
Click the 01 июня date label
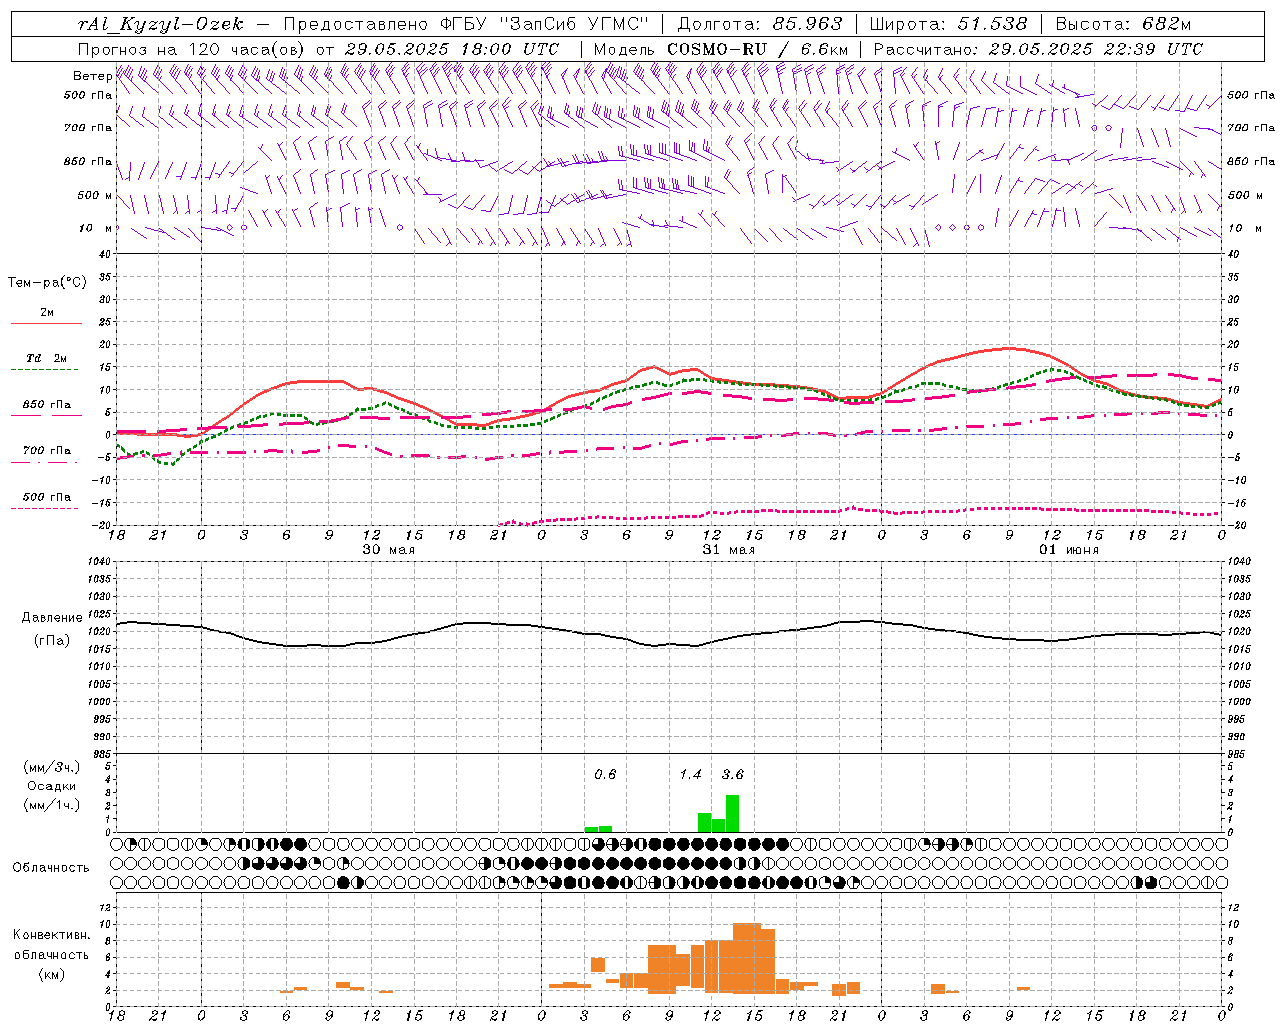[x=1068, y=550]
